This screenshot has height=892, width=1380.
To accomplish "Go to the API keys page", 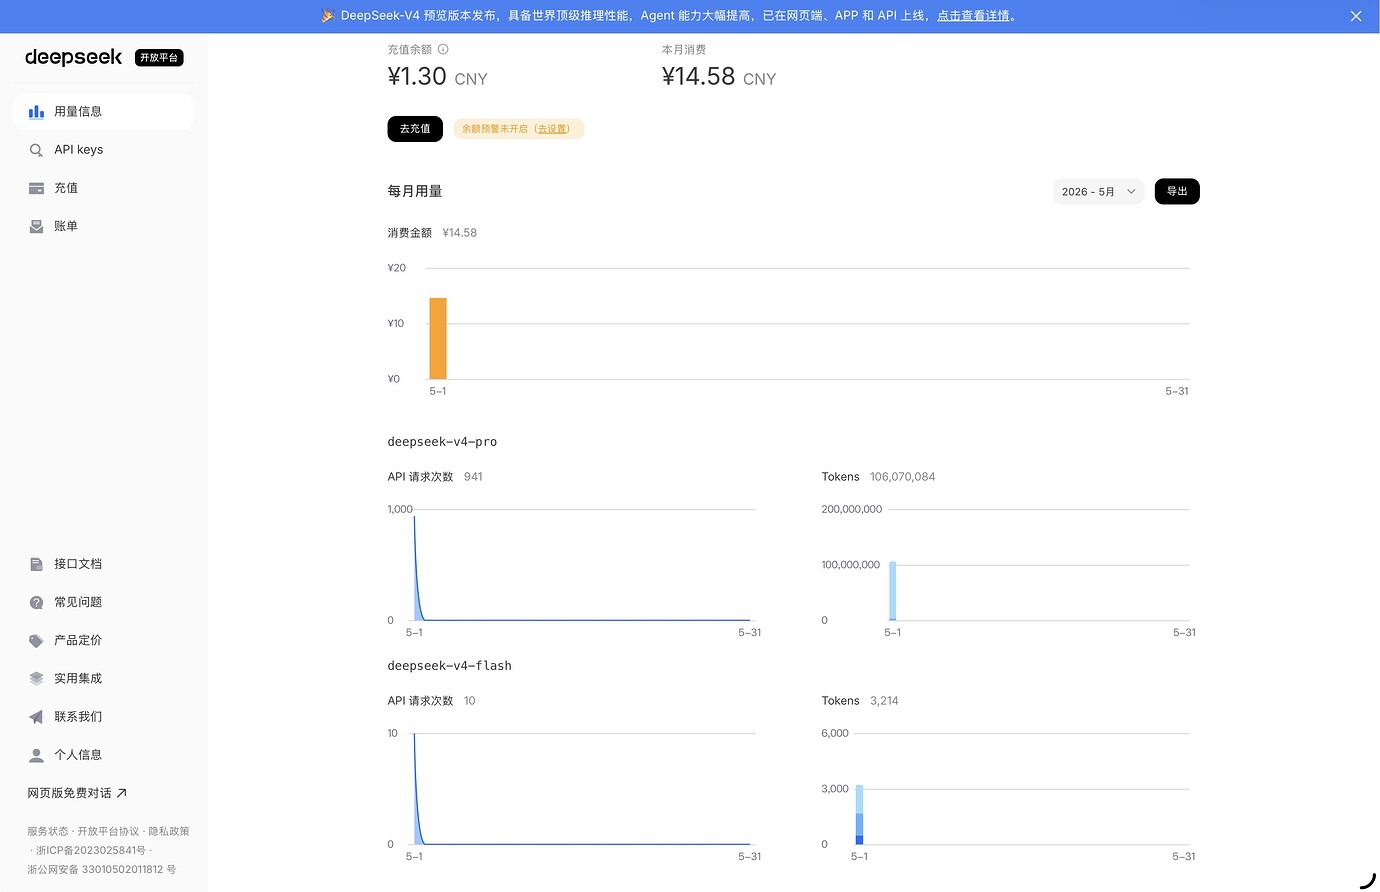I will 103,150.
